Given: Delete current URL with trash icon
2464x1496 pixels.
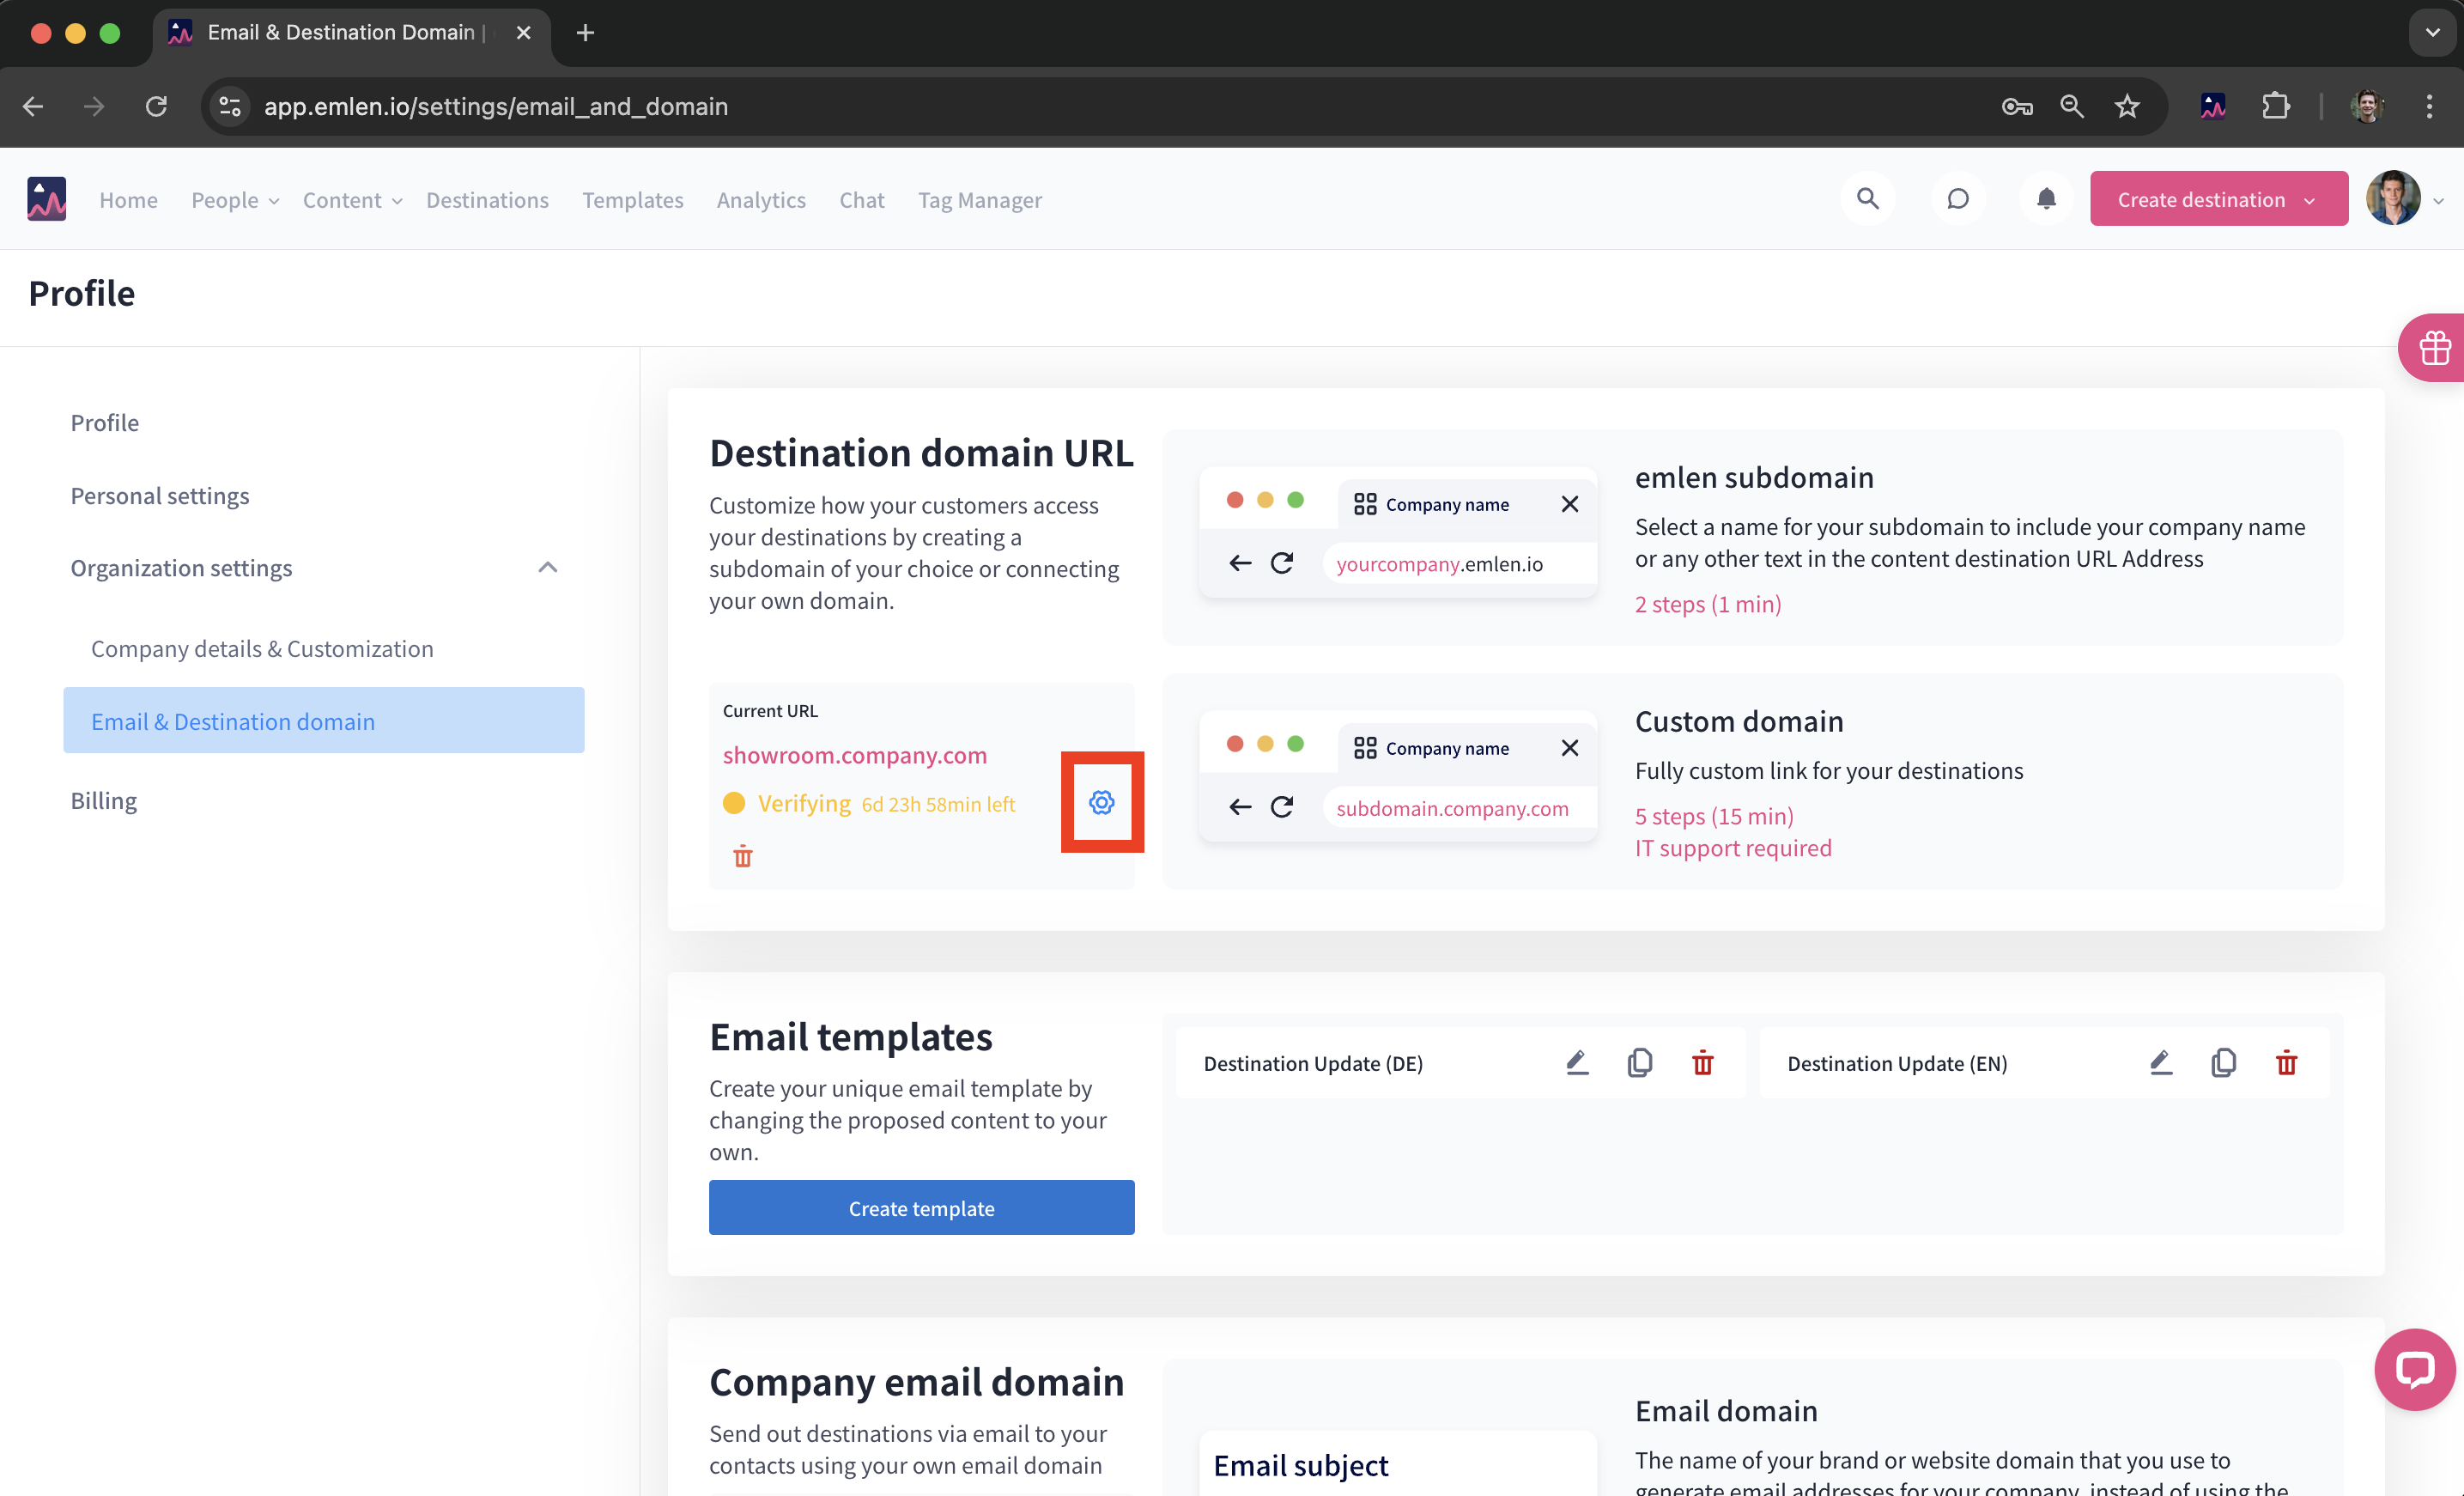Looking at the screenshot, I should (x=742, y=856).
